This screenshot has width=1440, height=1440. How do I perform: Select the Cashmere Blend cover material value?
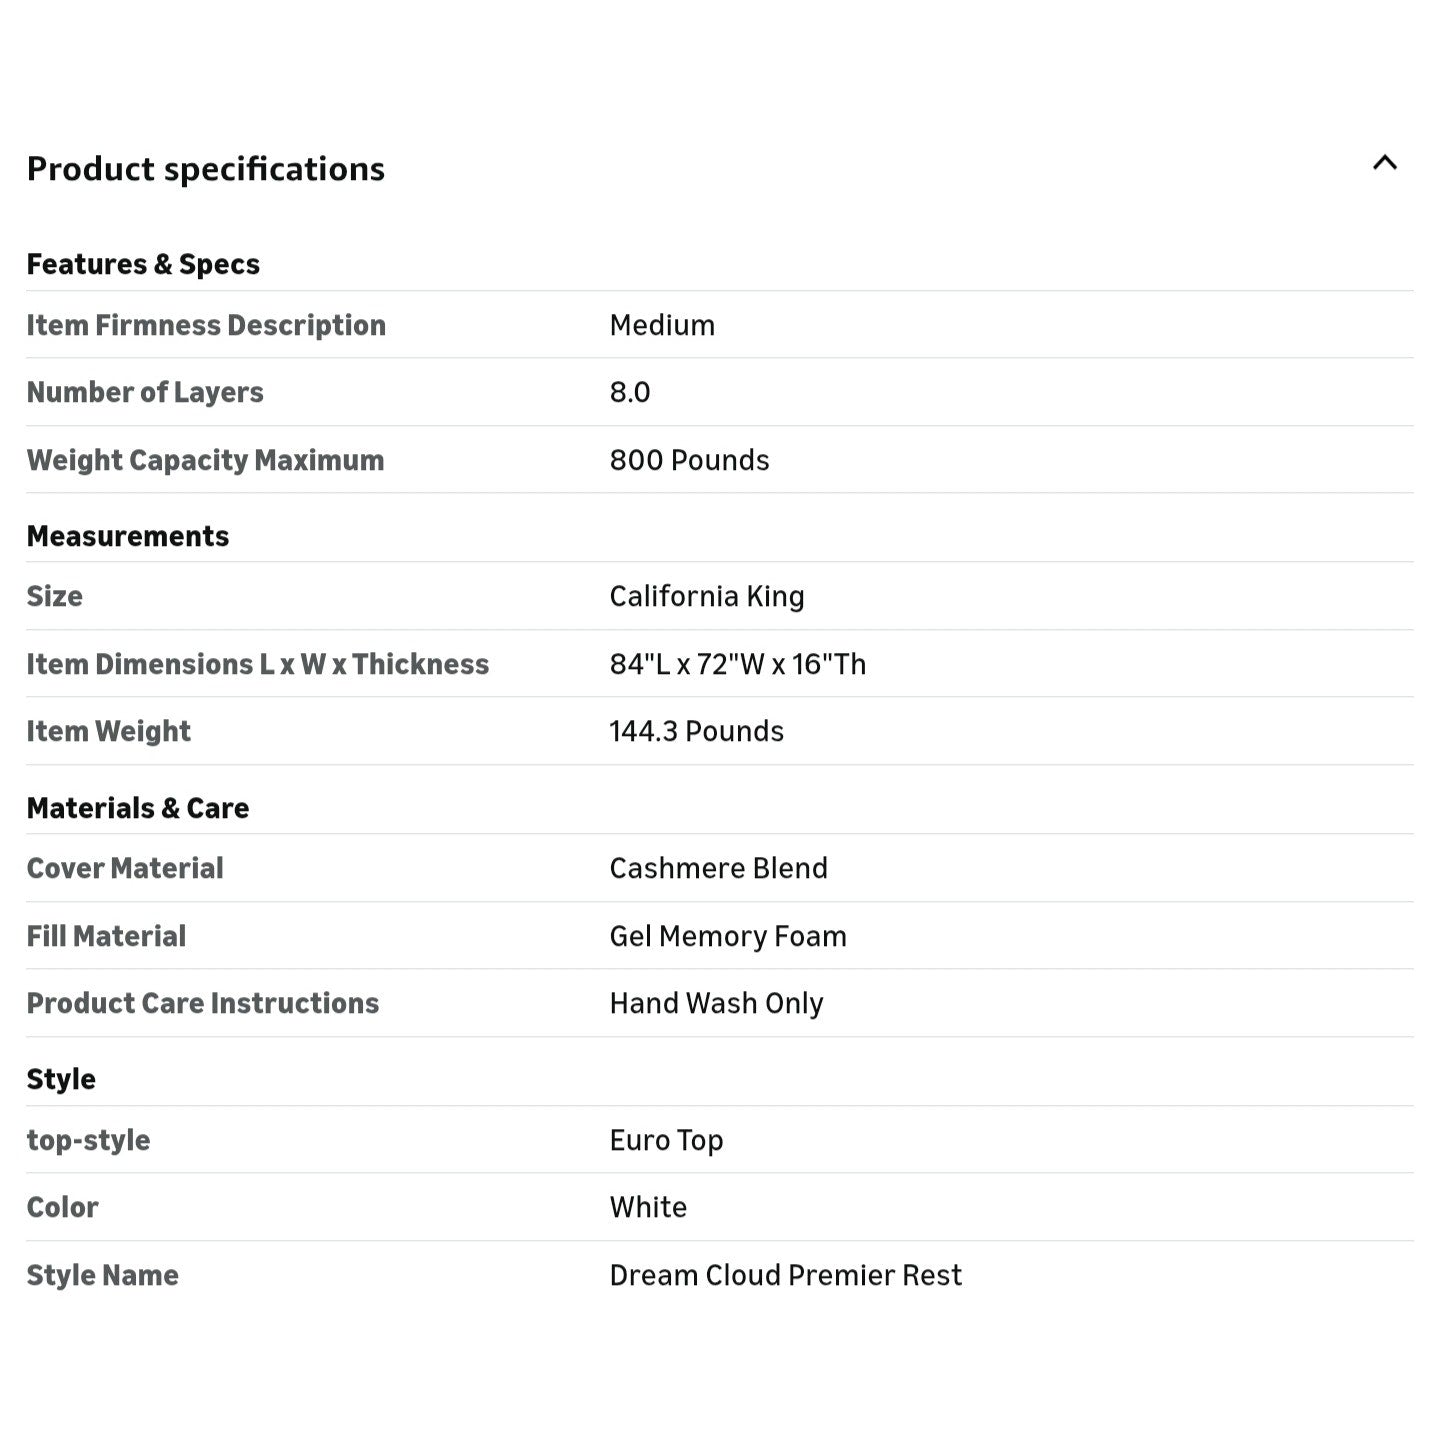pyautogui.click(x=718, y=868)
